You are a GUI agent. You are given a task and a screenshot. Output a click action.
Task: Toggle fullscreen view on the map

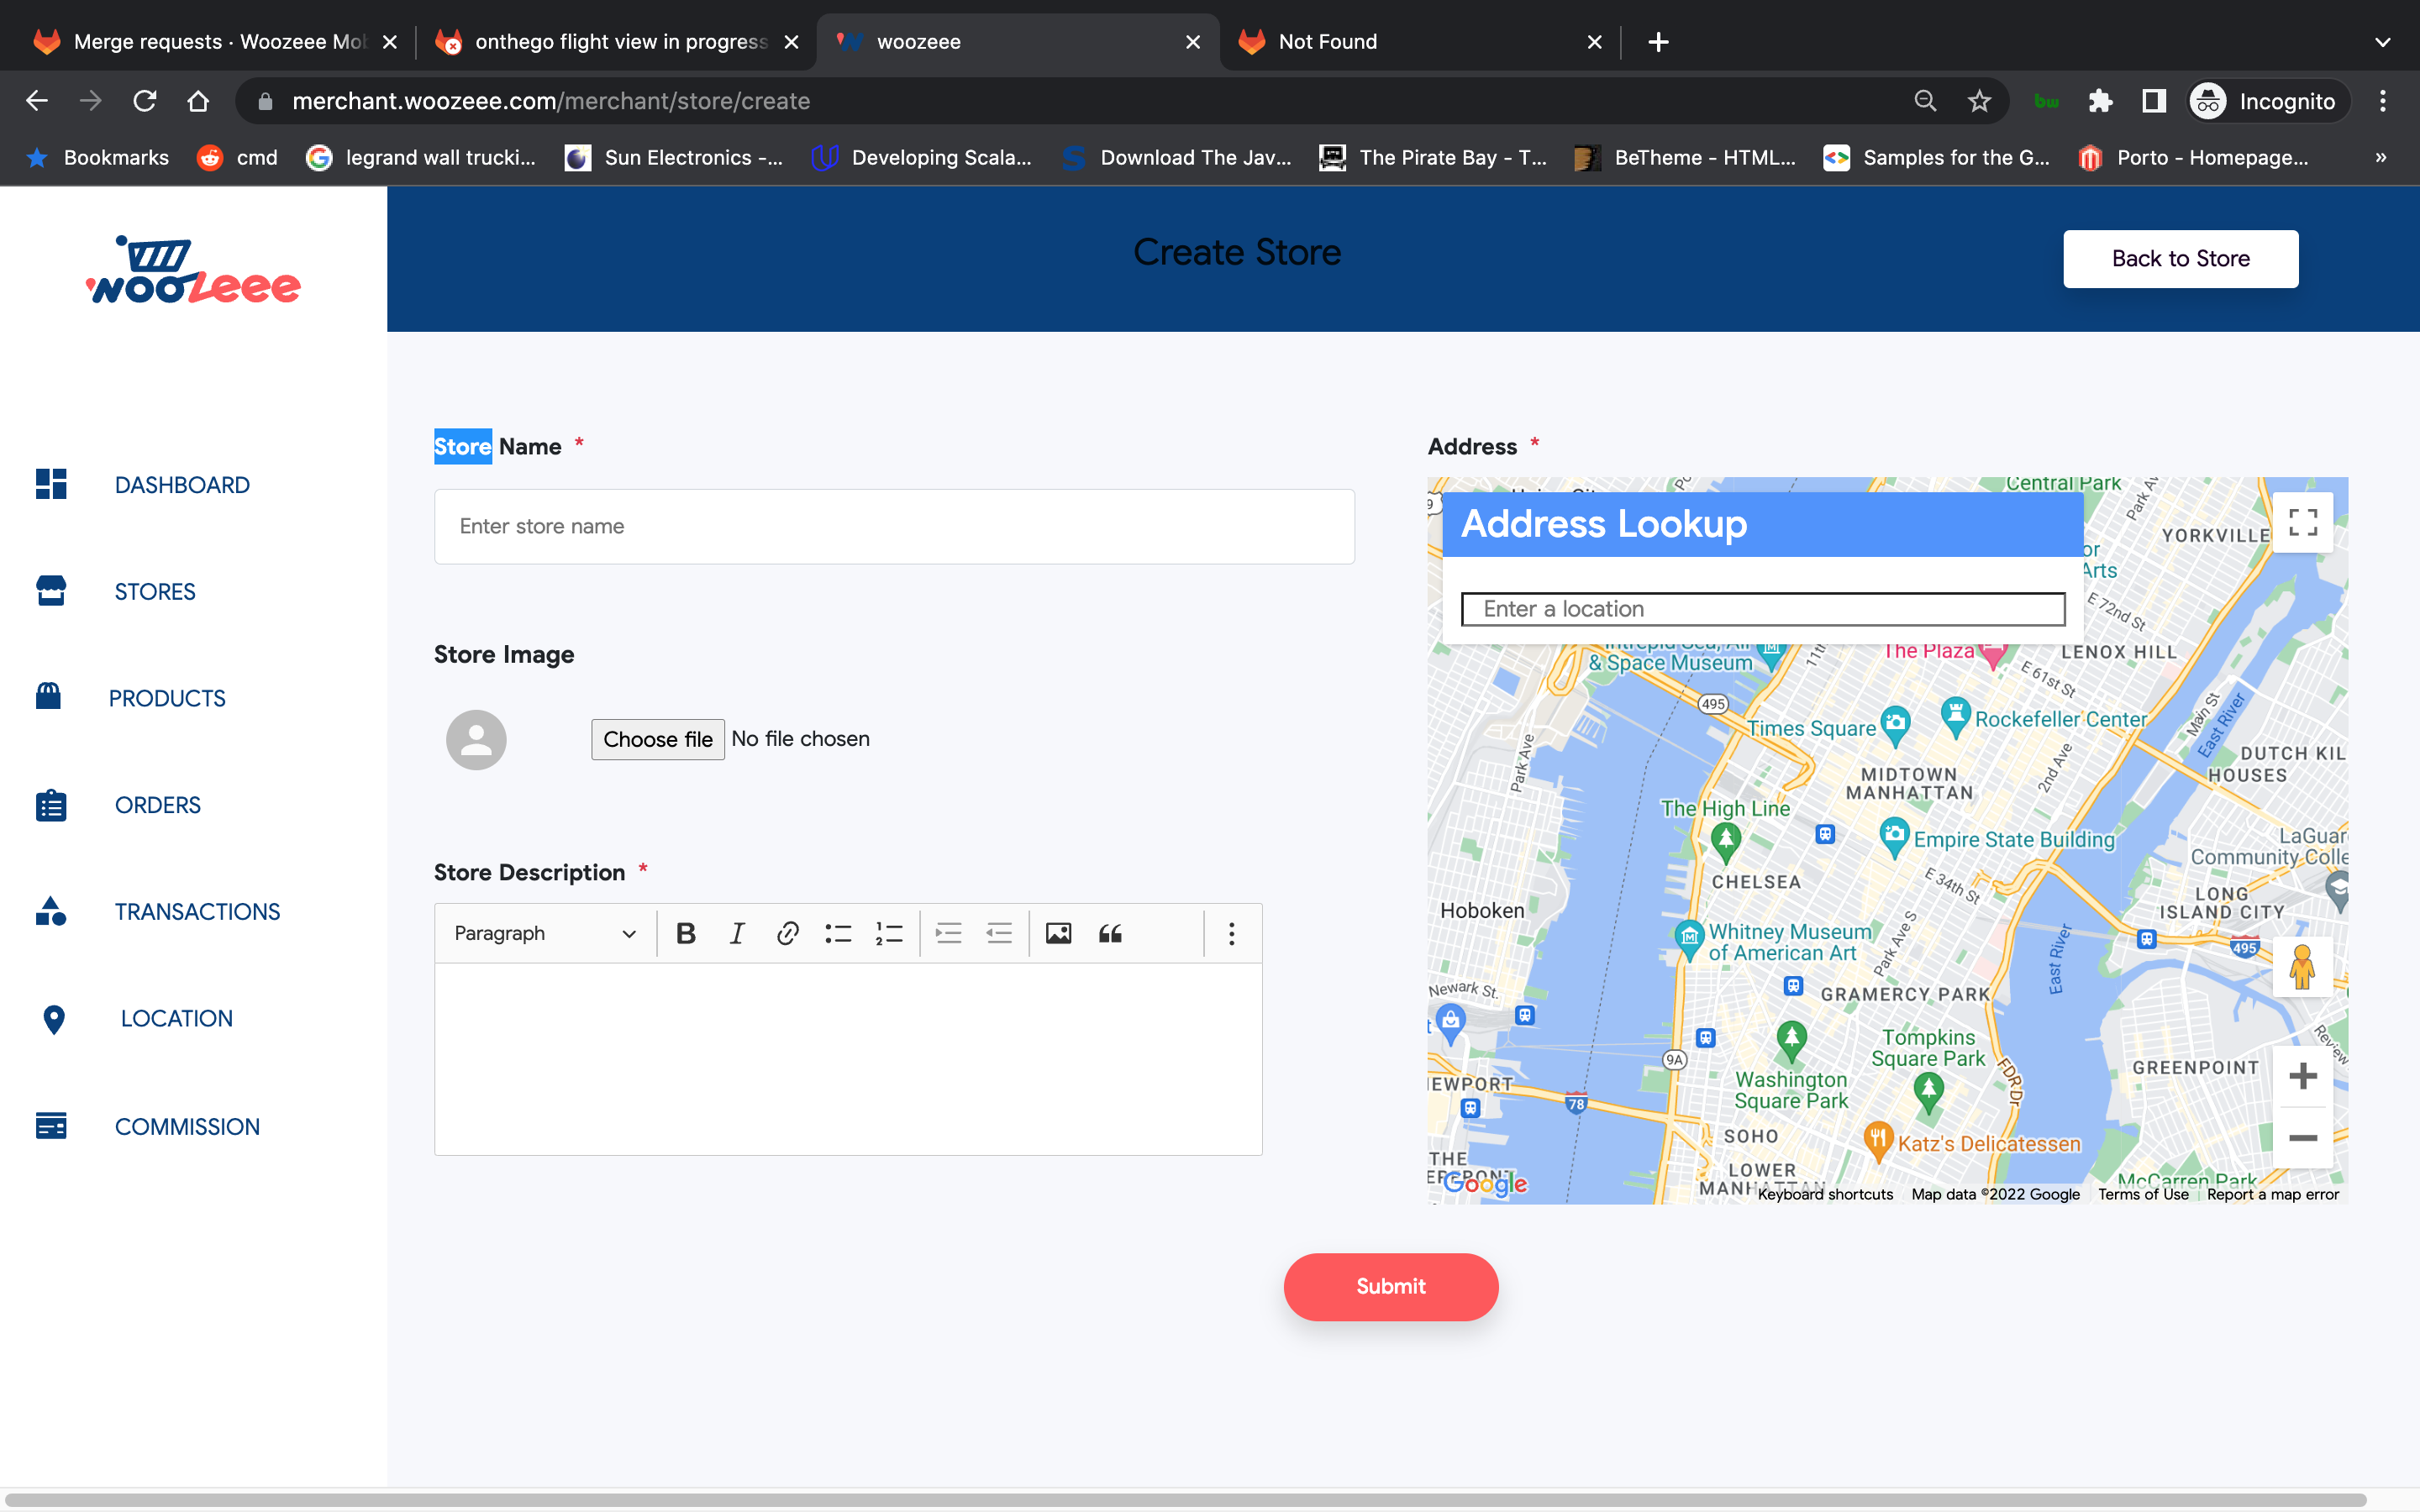point(2302,522)
